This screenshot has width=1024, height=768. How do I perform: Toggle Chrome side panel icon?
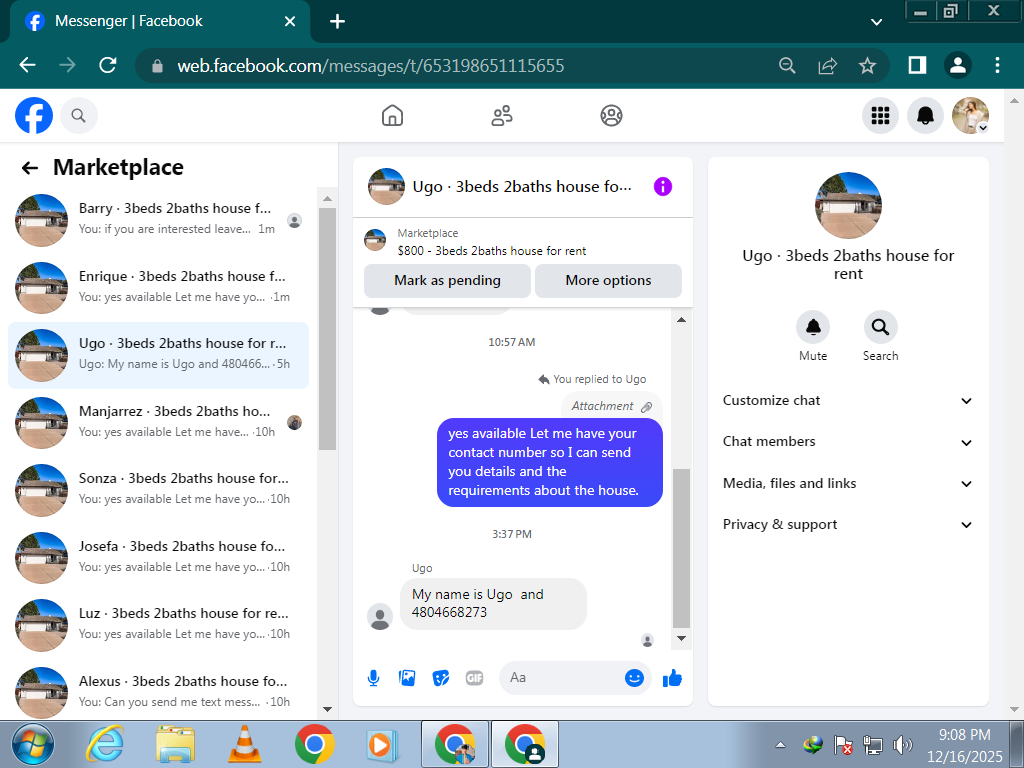tap(917, 65)
